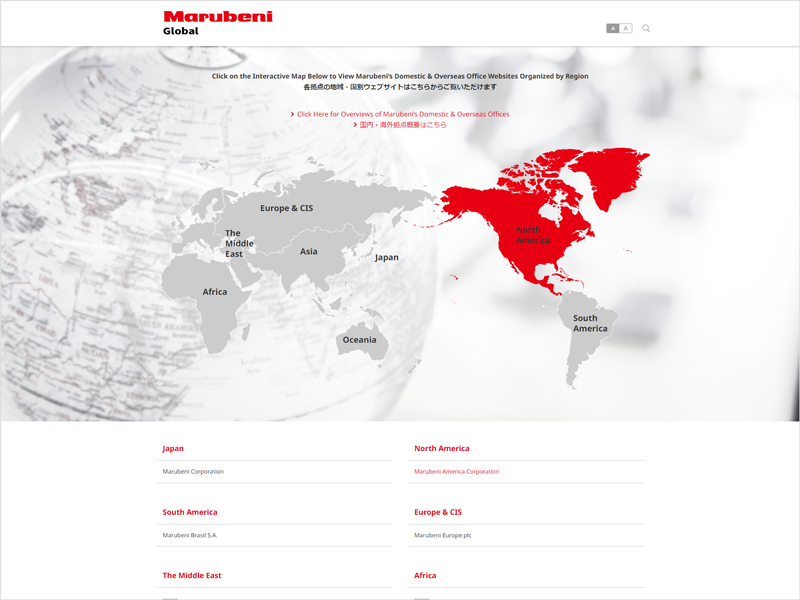Click the Europe & CIS section heading
Screen dimensions: 800x600
pos(438,512)
